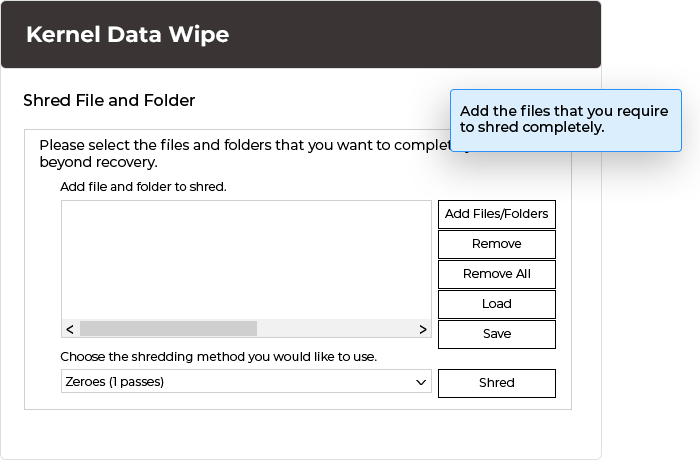Save the current file list
The image size is (700, 460).
pyautogui.click(x=496, y=334)
